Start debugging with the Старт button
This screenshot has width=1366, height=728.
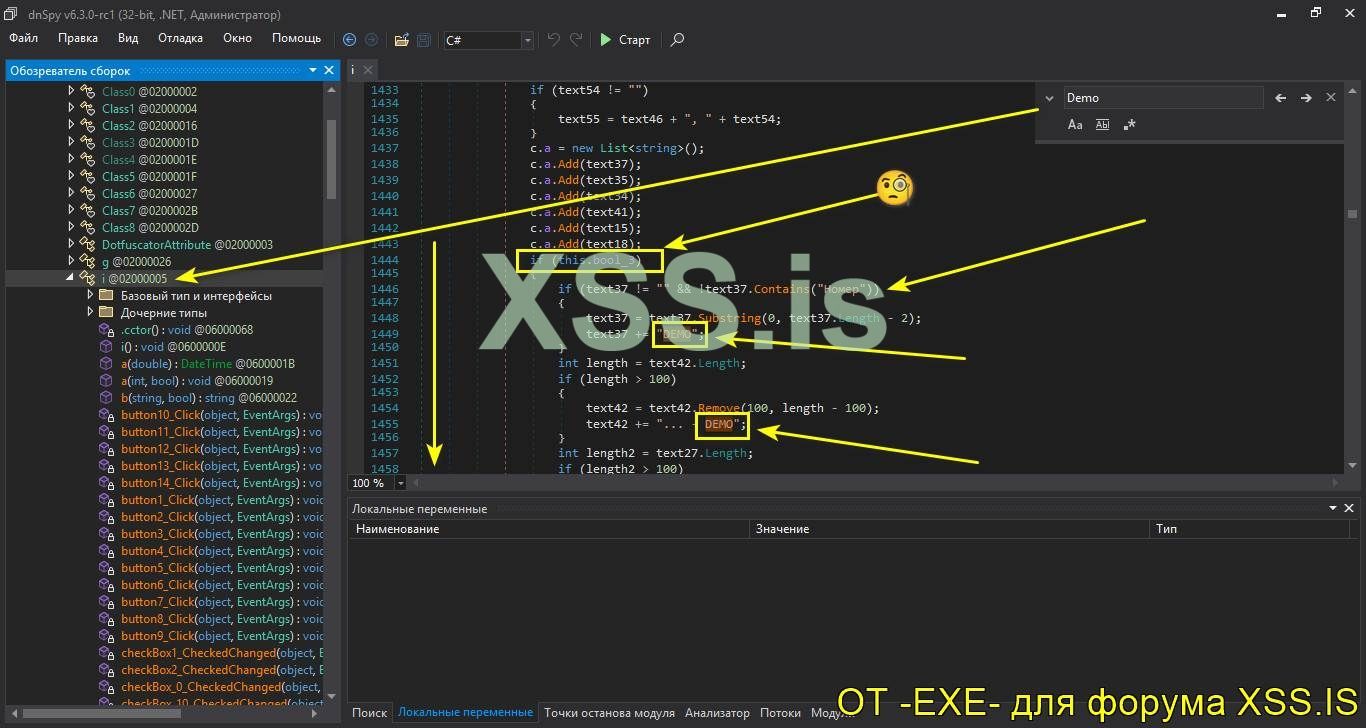625,40
